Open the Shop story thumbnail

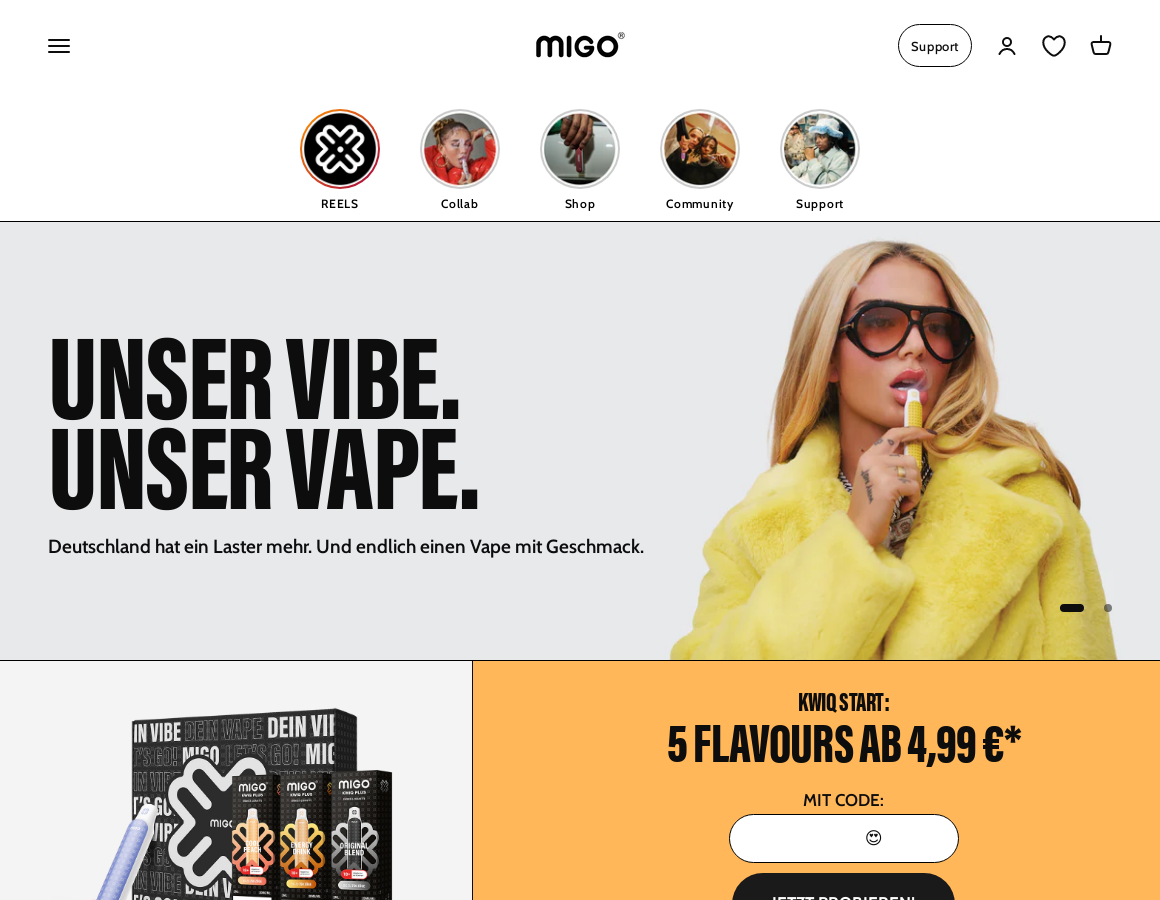click(x=580, y=149)
